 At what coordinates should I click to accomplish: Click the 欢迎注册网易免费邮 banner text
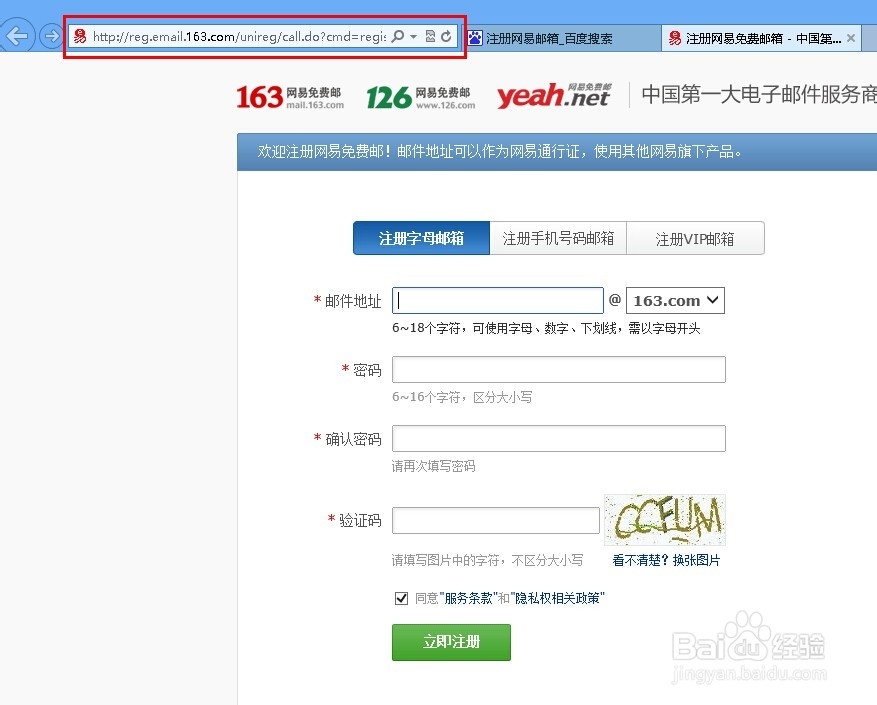click(x=499, y=151)
